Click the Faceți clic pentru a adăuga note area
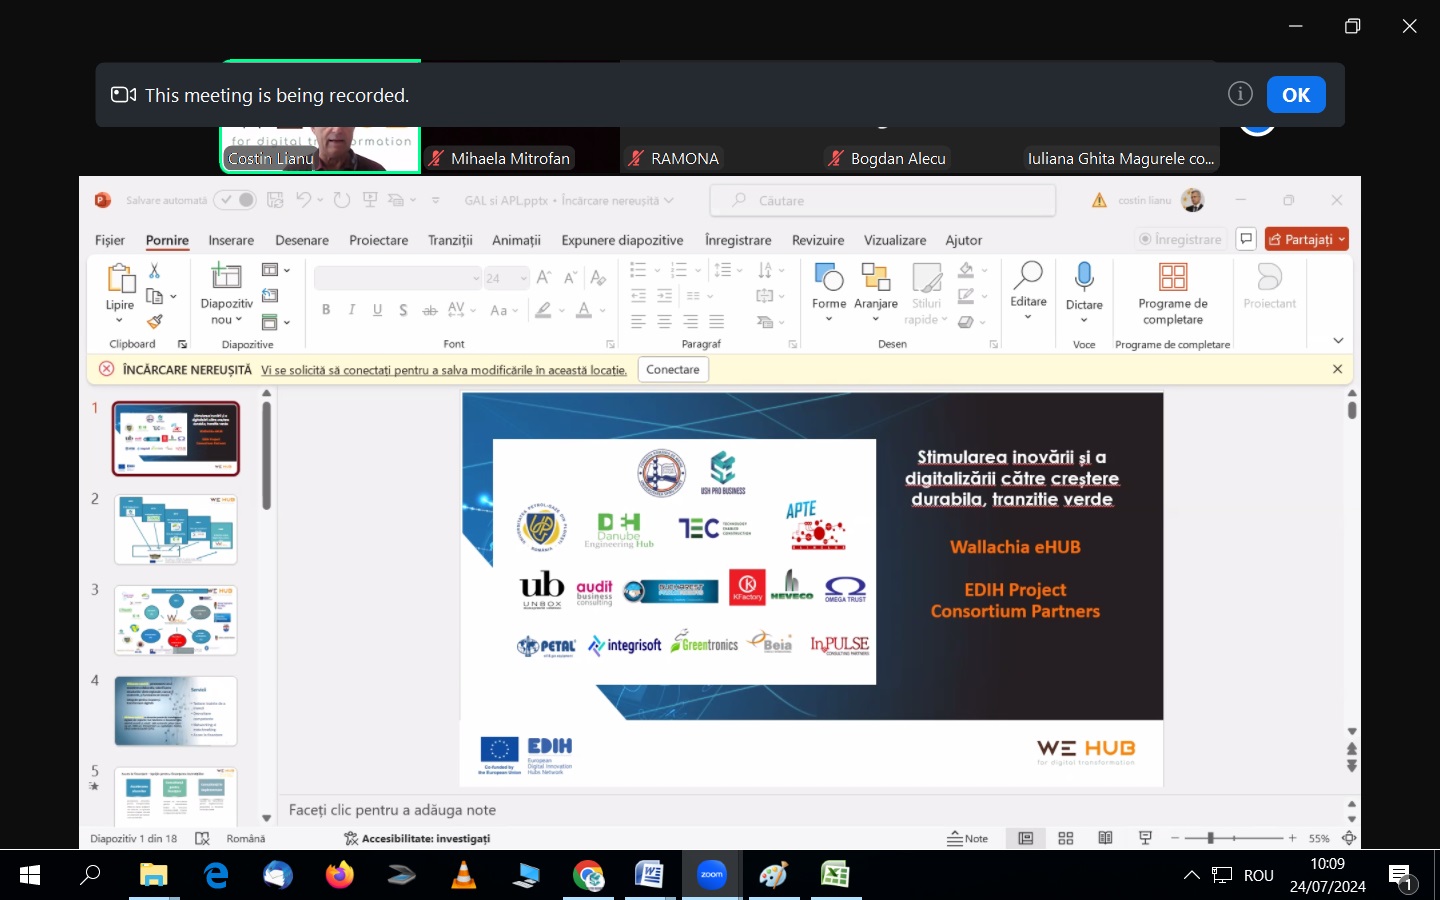Screen dimensions: 1440x900 click(392, 810)
